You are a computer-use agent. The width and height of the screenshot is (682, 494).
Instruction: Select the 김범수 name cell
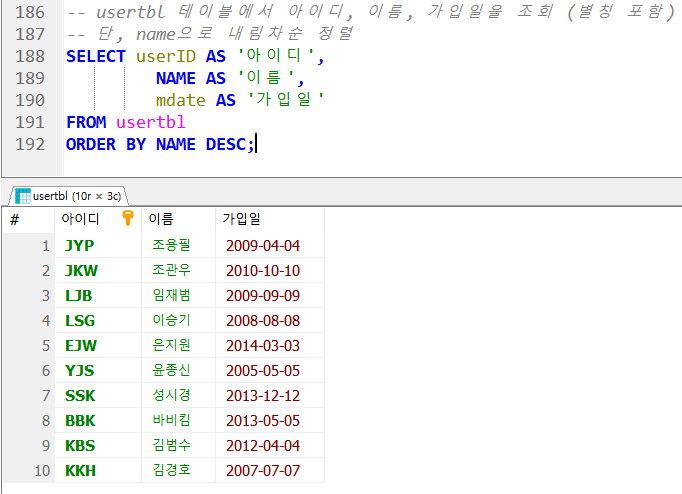(178, 445)
